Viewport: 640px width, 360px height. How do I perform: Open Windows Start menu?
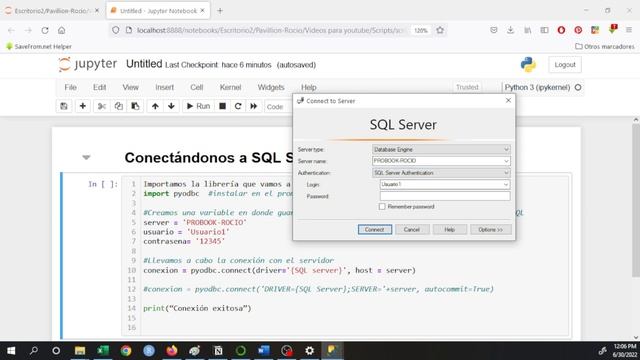[x=11, y=351]
